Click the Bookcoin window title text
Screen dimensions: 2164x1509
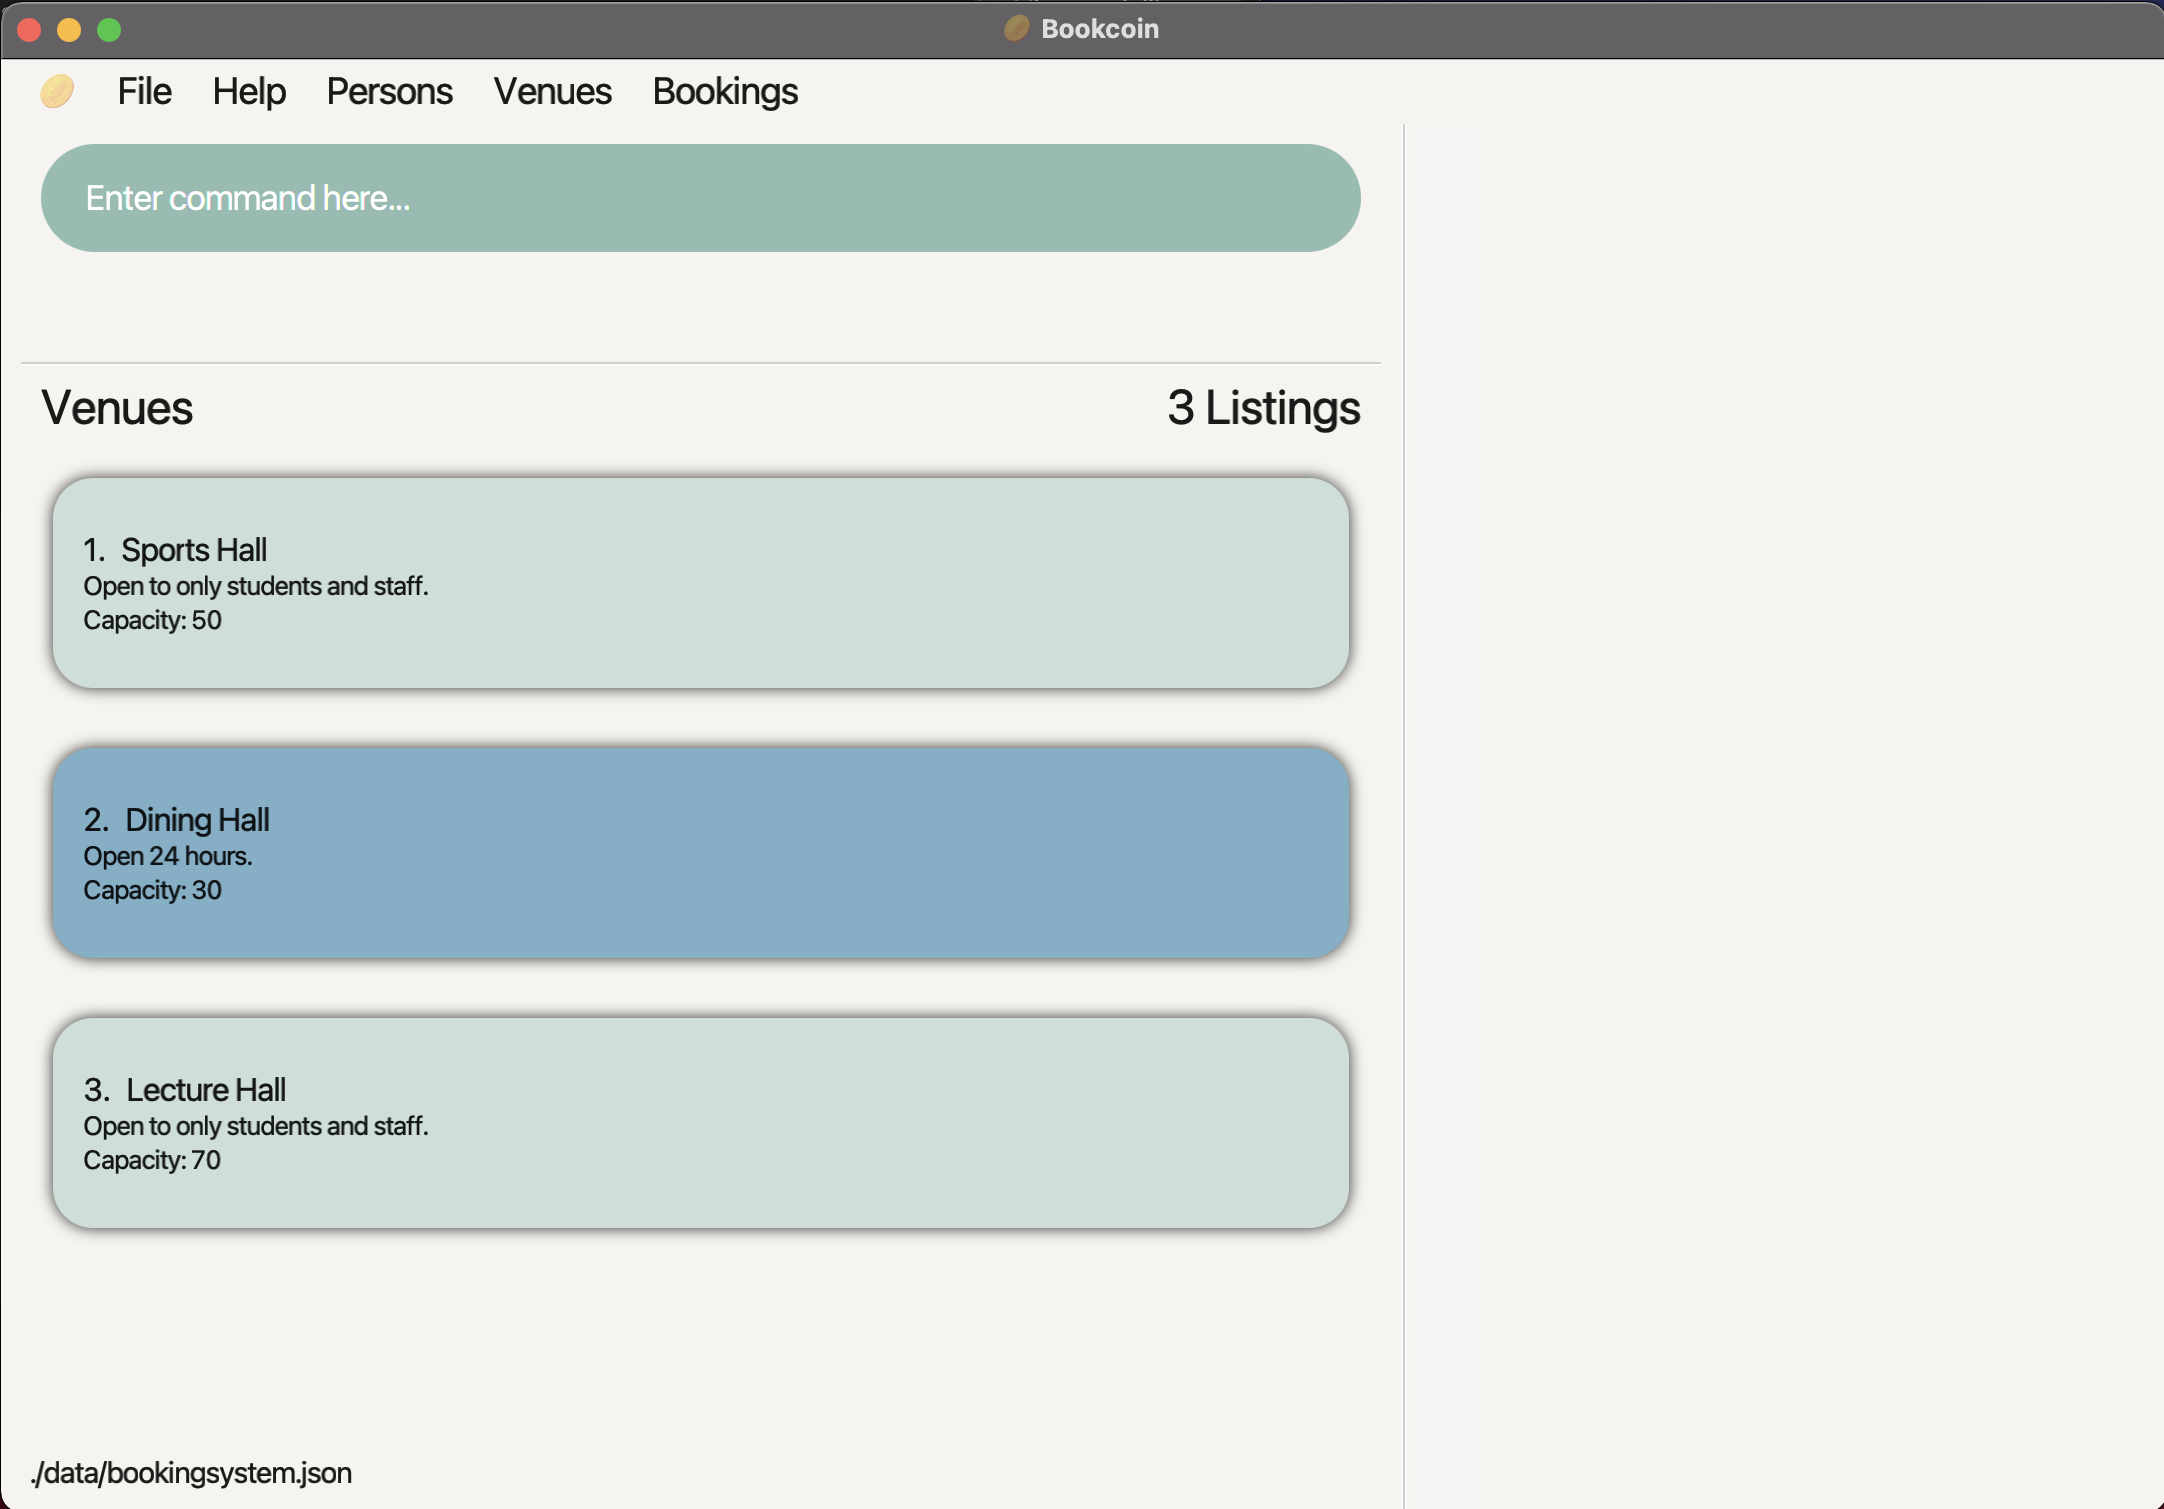coord(1100,29)
